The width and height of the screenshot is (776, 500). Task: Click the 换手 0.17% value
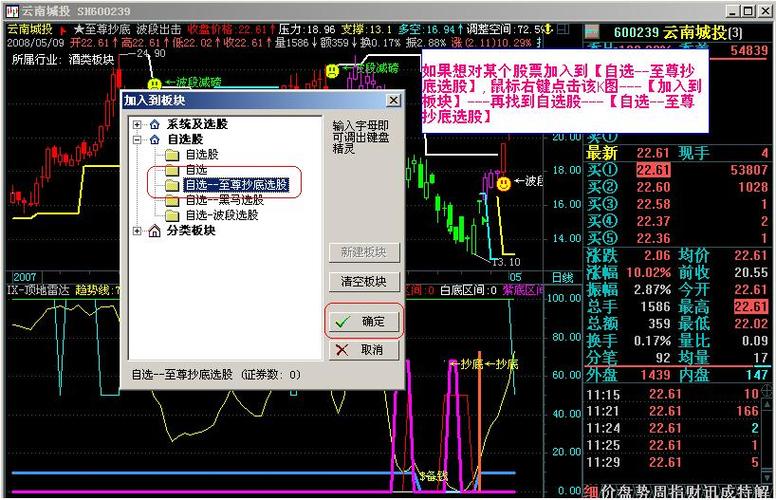pos(652,341)
